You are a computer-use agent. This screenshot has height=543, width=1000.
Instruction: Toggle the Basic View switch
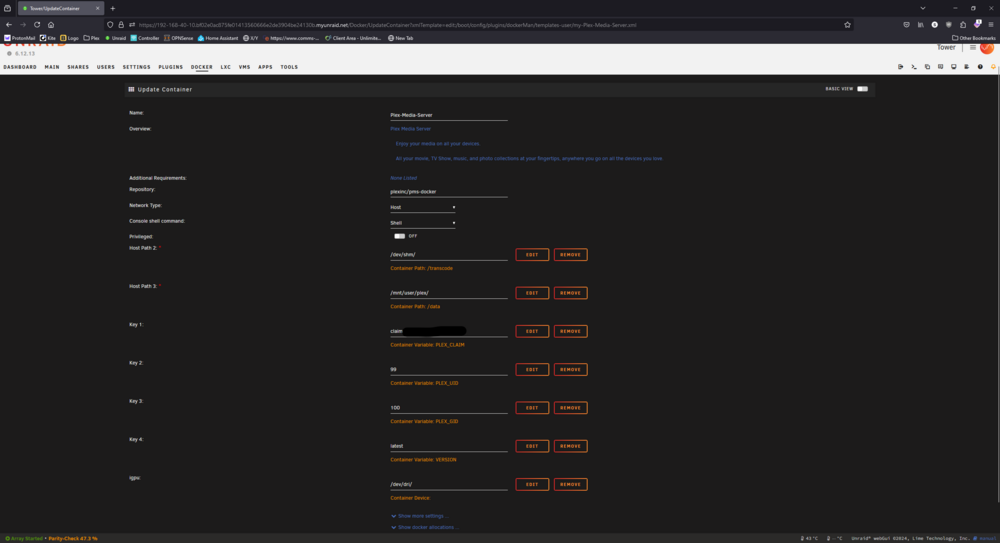[x=862, y=89]
